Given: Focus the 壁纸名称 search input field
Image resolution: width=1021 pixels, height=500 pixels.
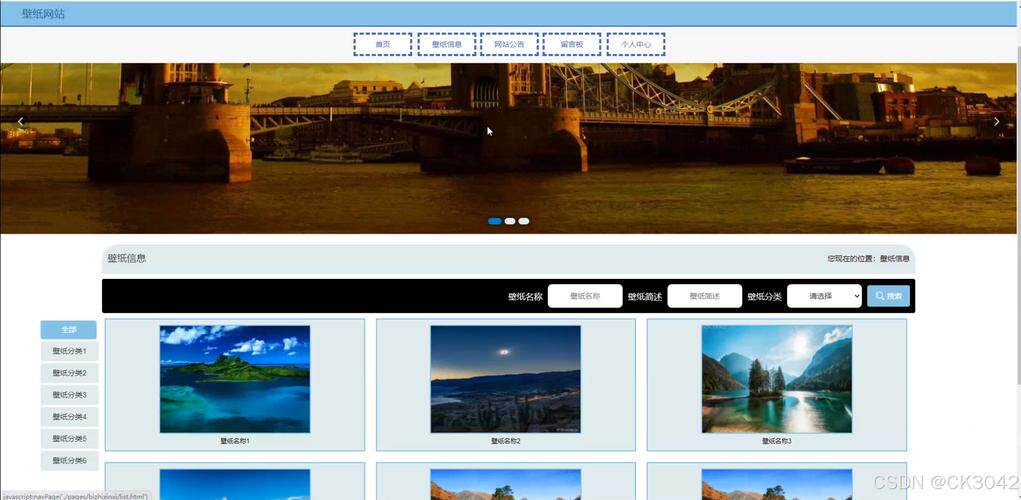Looking at the screenshot, I should 585,296.
